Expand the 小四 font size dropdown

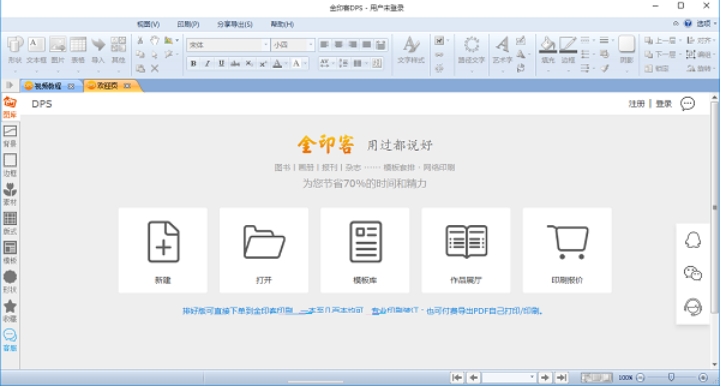(310, 45)
